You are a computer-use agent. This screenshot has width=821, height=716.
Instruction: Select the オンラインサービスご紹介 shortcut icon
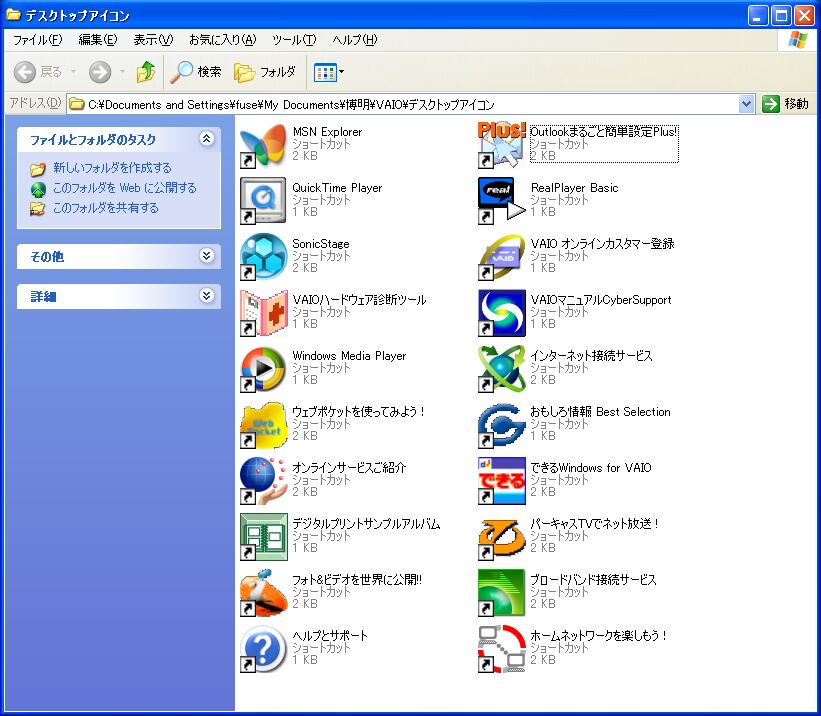tap(263, 481)
